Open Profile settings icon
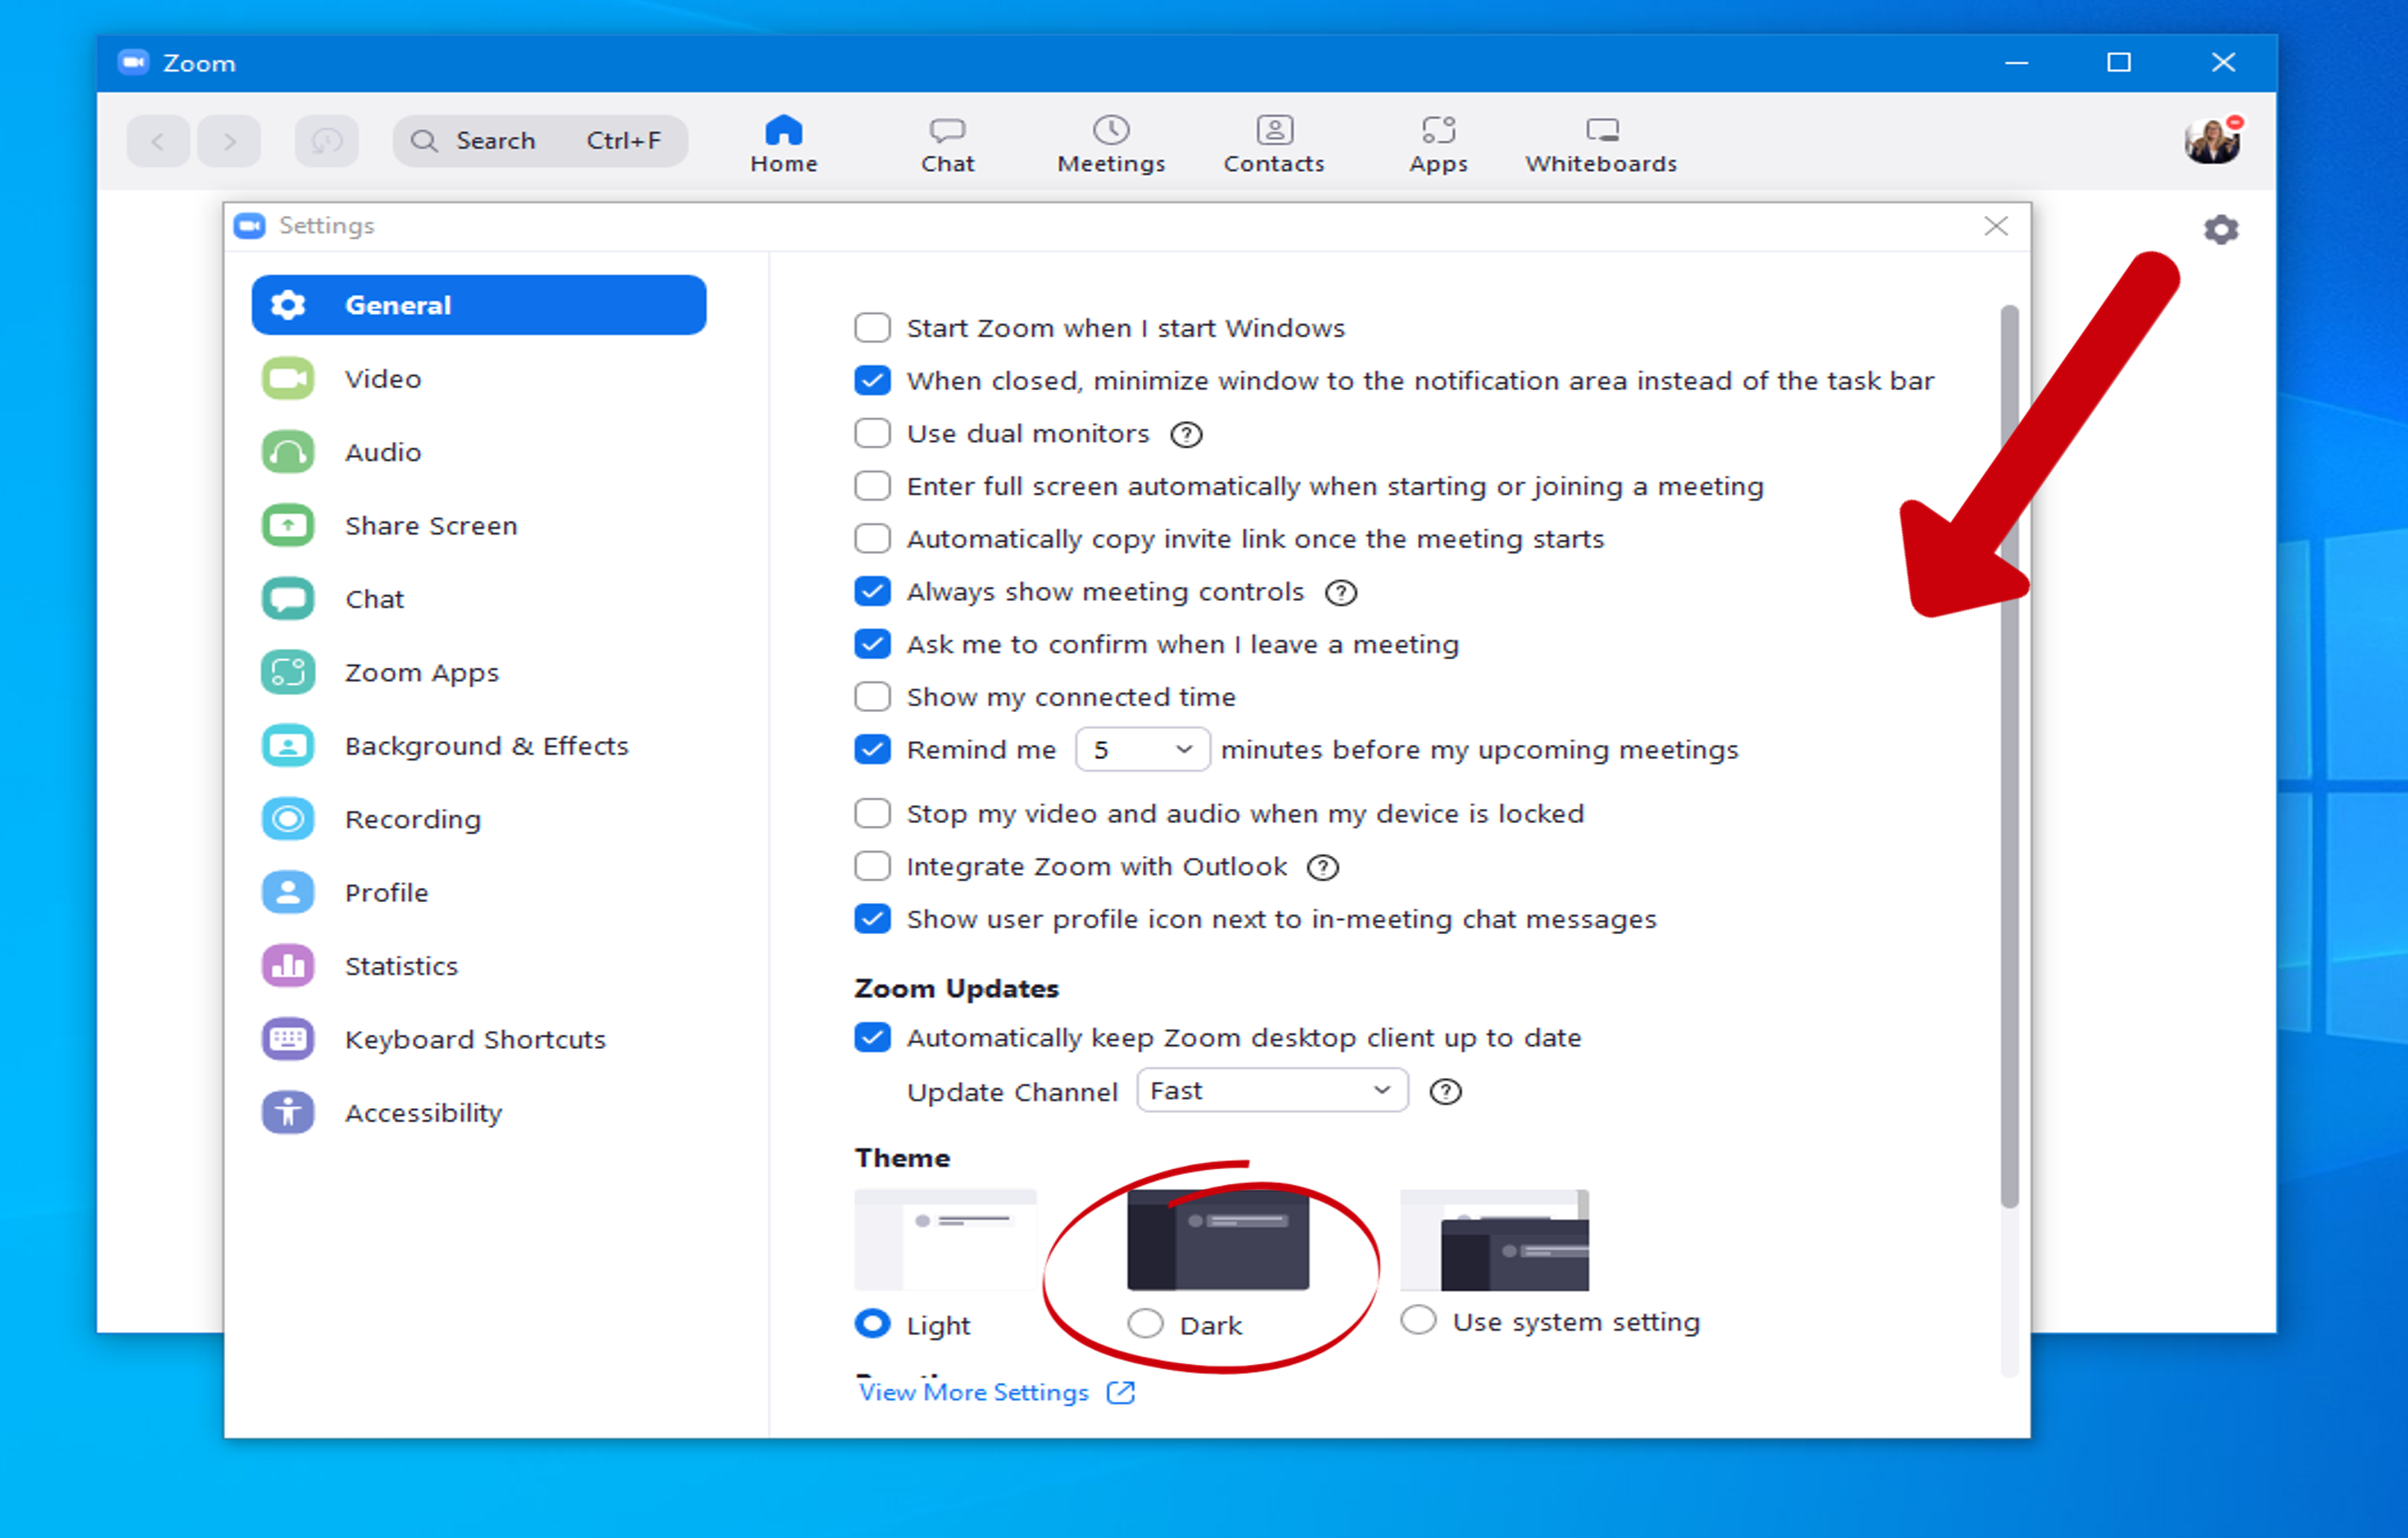Screen dimensions: 2408x1538 288,892
